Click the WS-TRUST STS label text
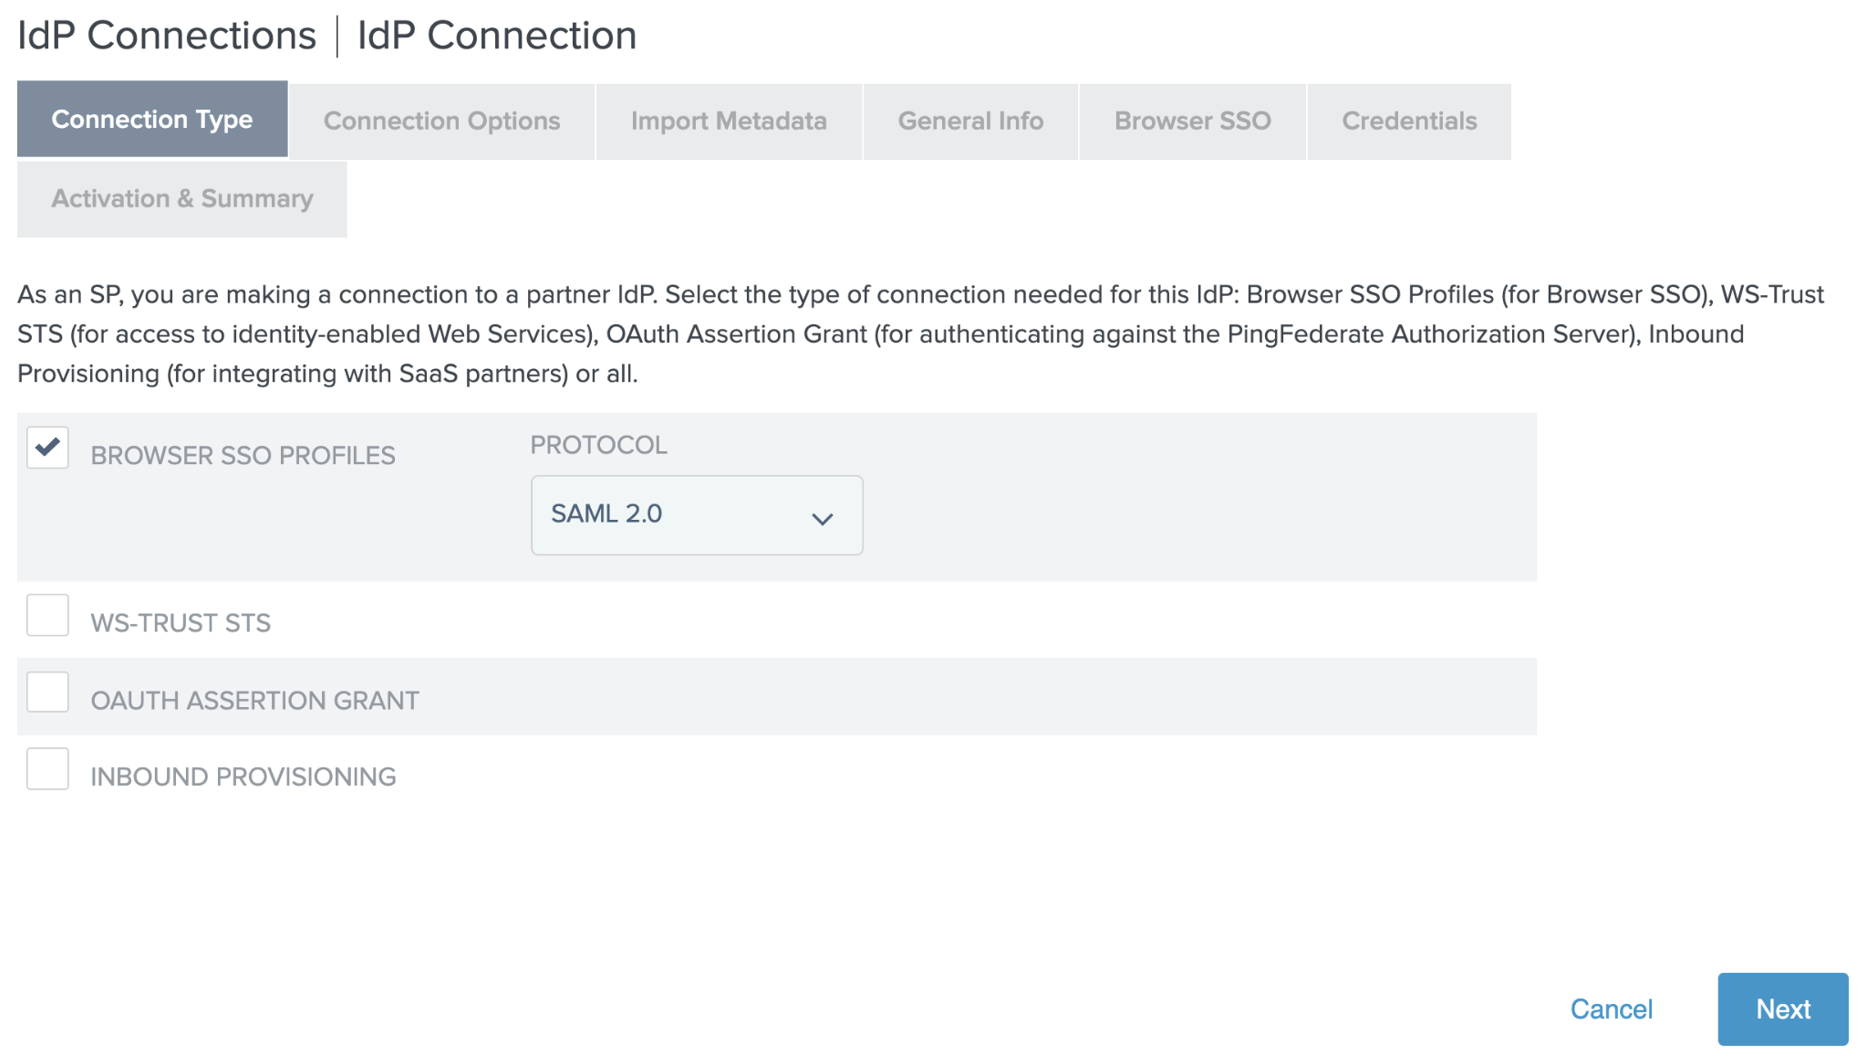The width and height of the screenshot is (1865, 1056). coord(181,623)
